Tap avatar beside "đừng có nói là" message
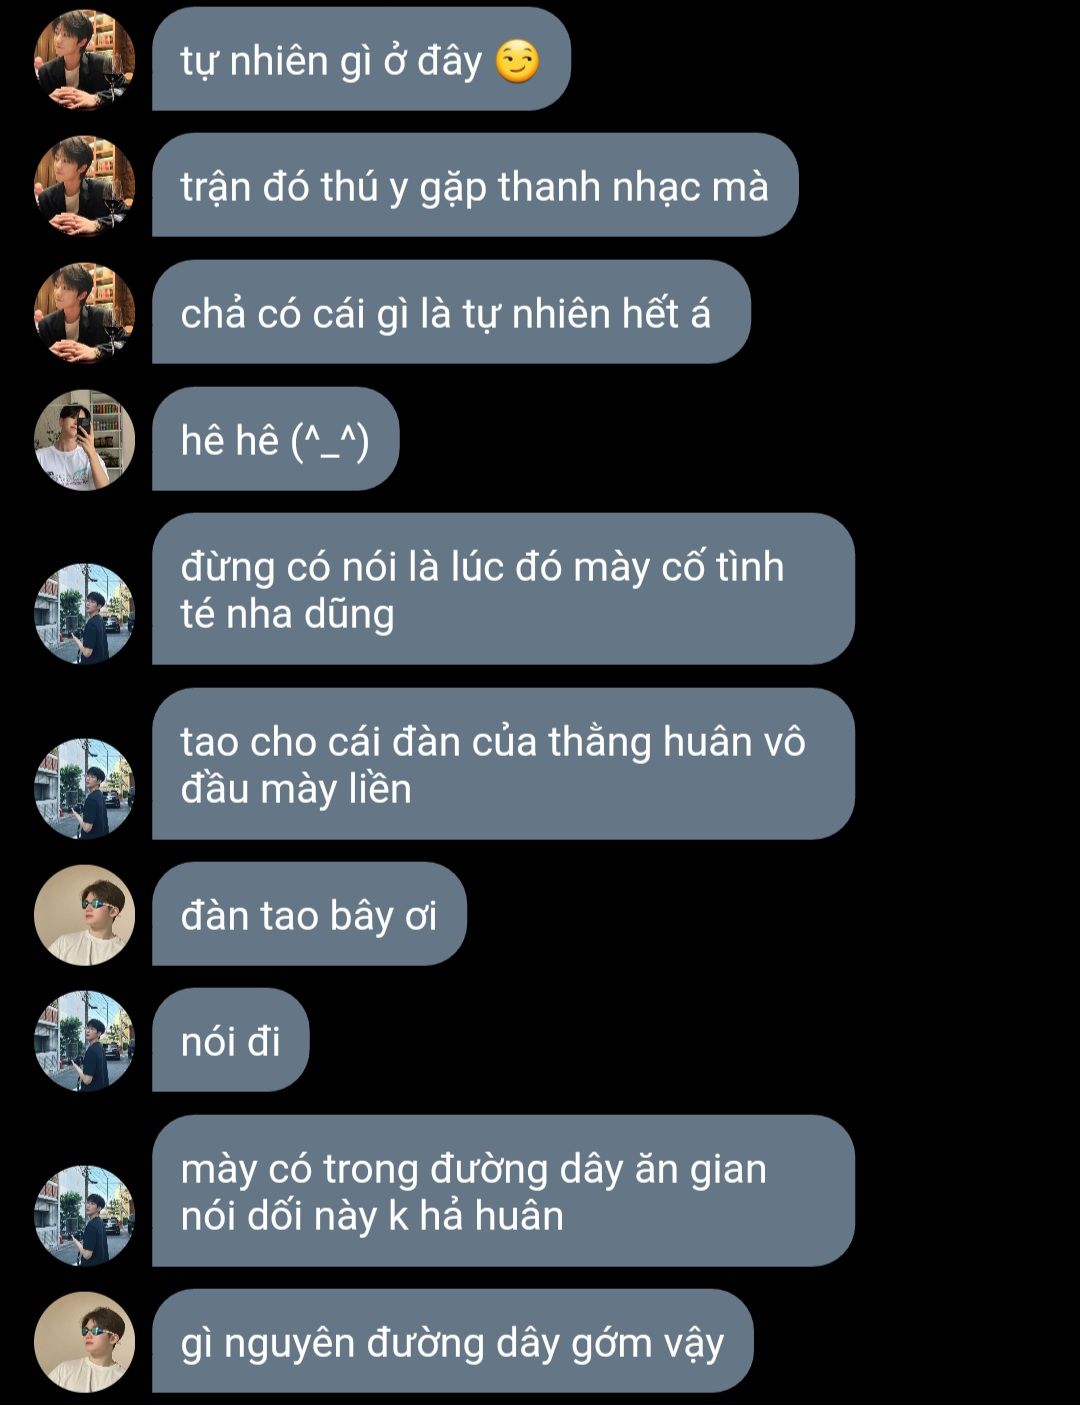The image size is (1080, 1405). (x=85, y=614)
